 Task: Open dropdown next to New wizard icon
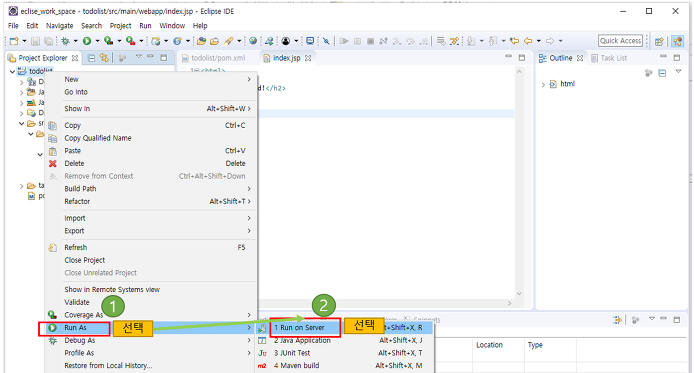(x=24, y=41)
